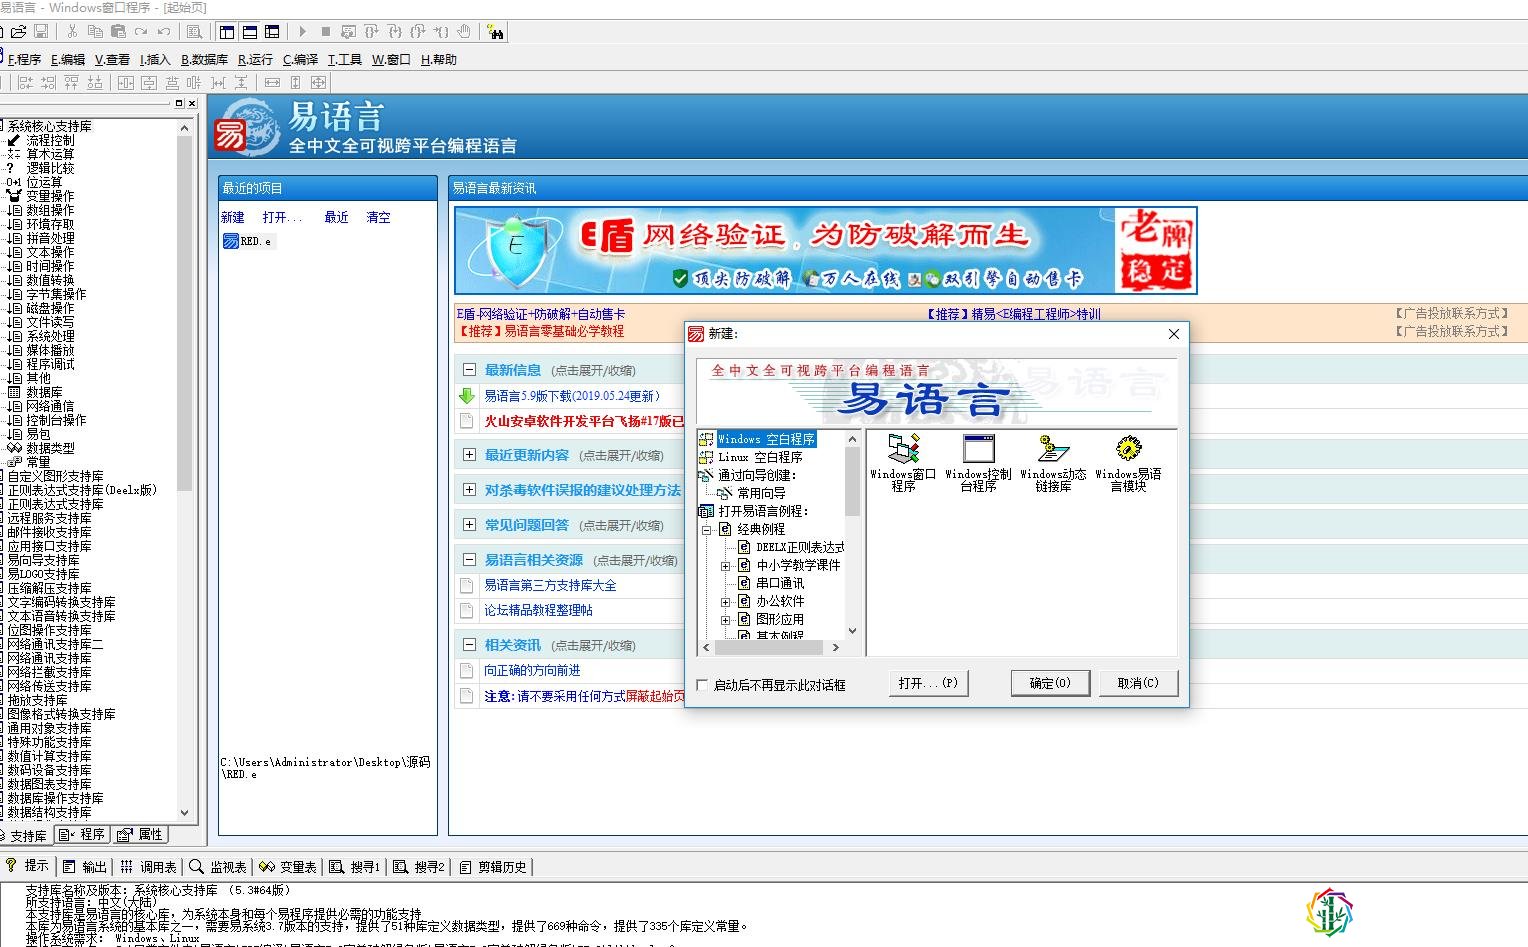Open the 易语言第三方支持库大全 link
The width and height of the screenshot is (1528, 947).
click(550, 585)
